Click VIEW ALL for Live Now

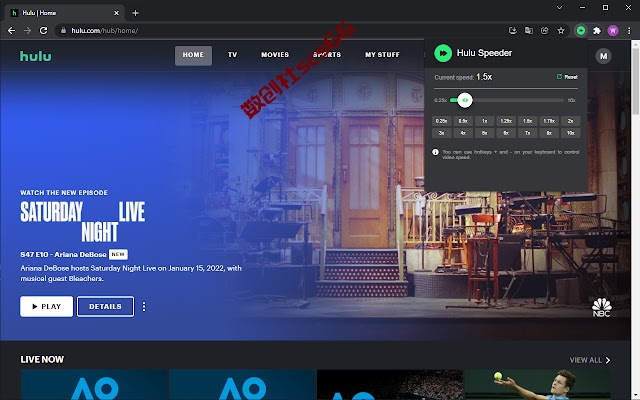(x=590, y=360)
